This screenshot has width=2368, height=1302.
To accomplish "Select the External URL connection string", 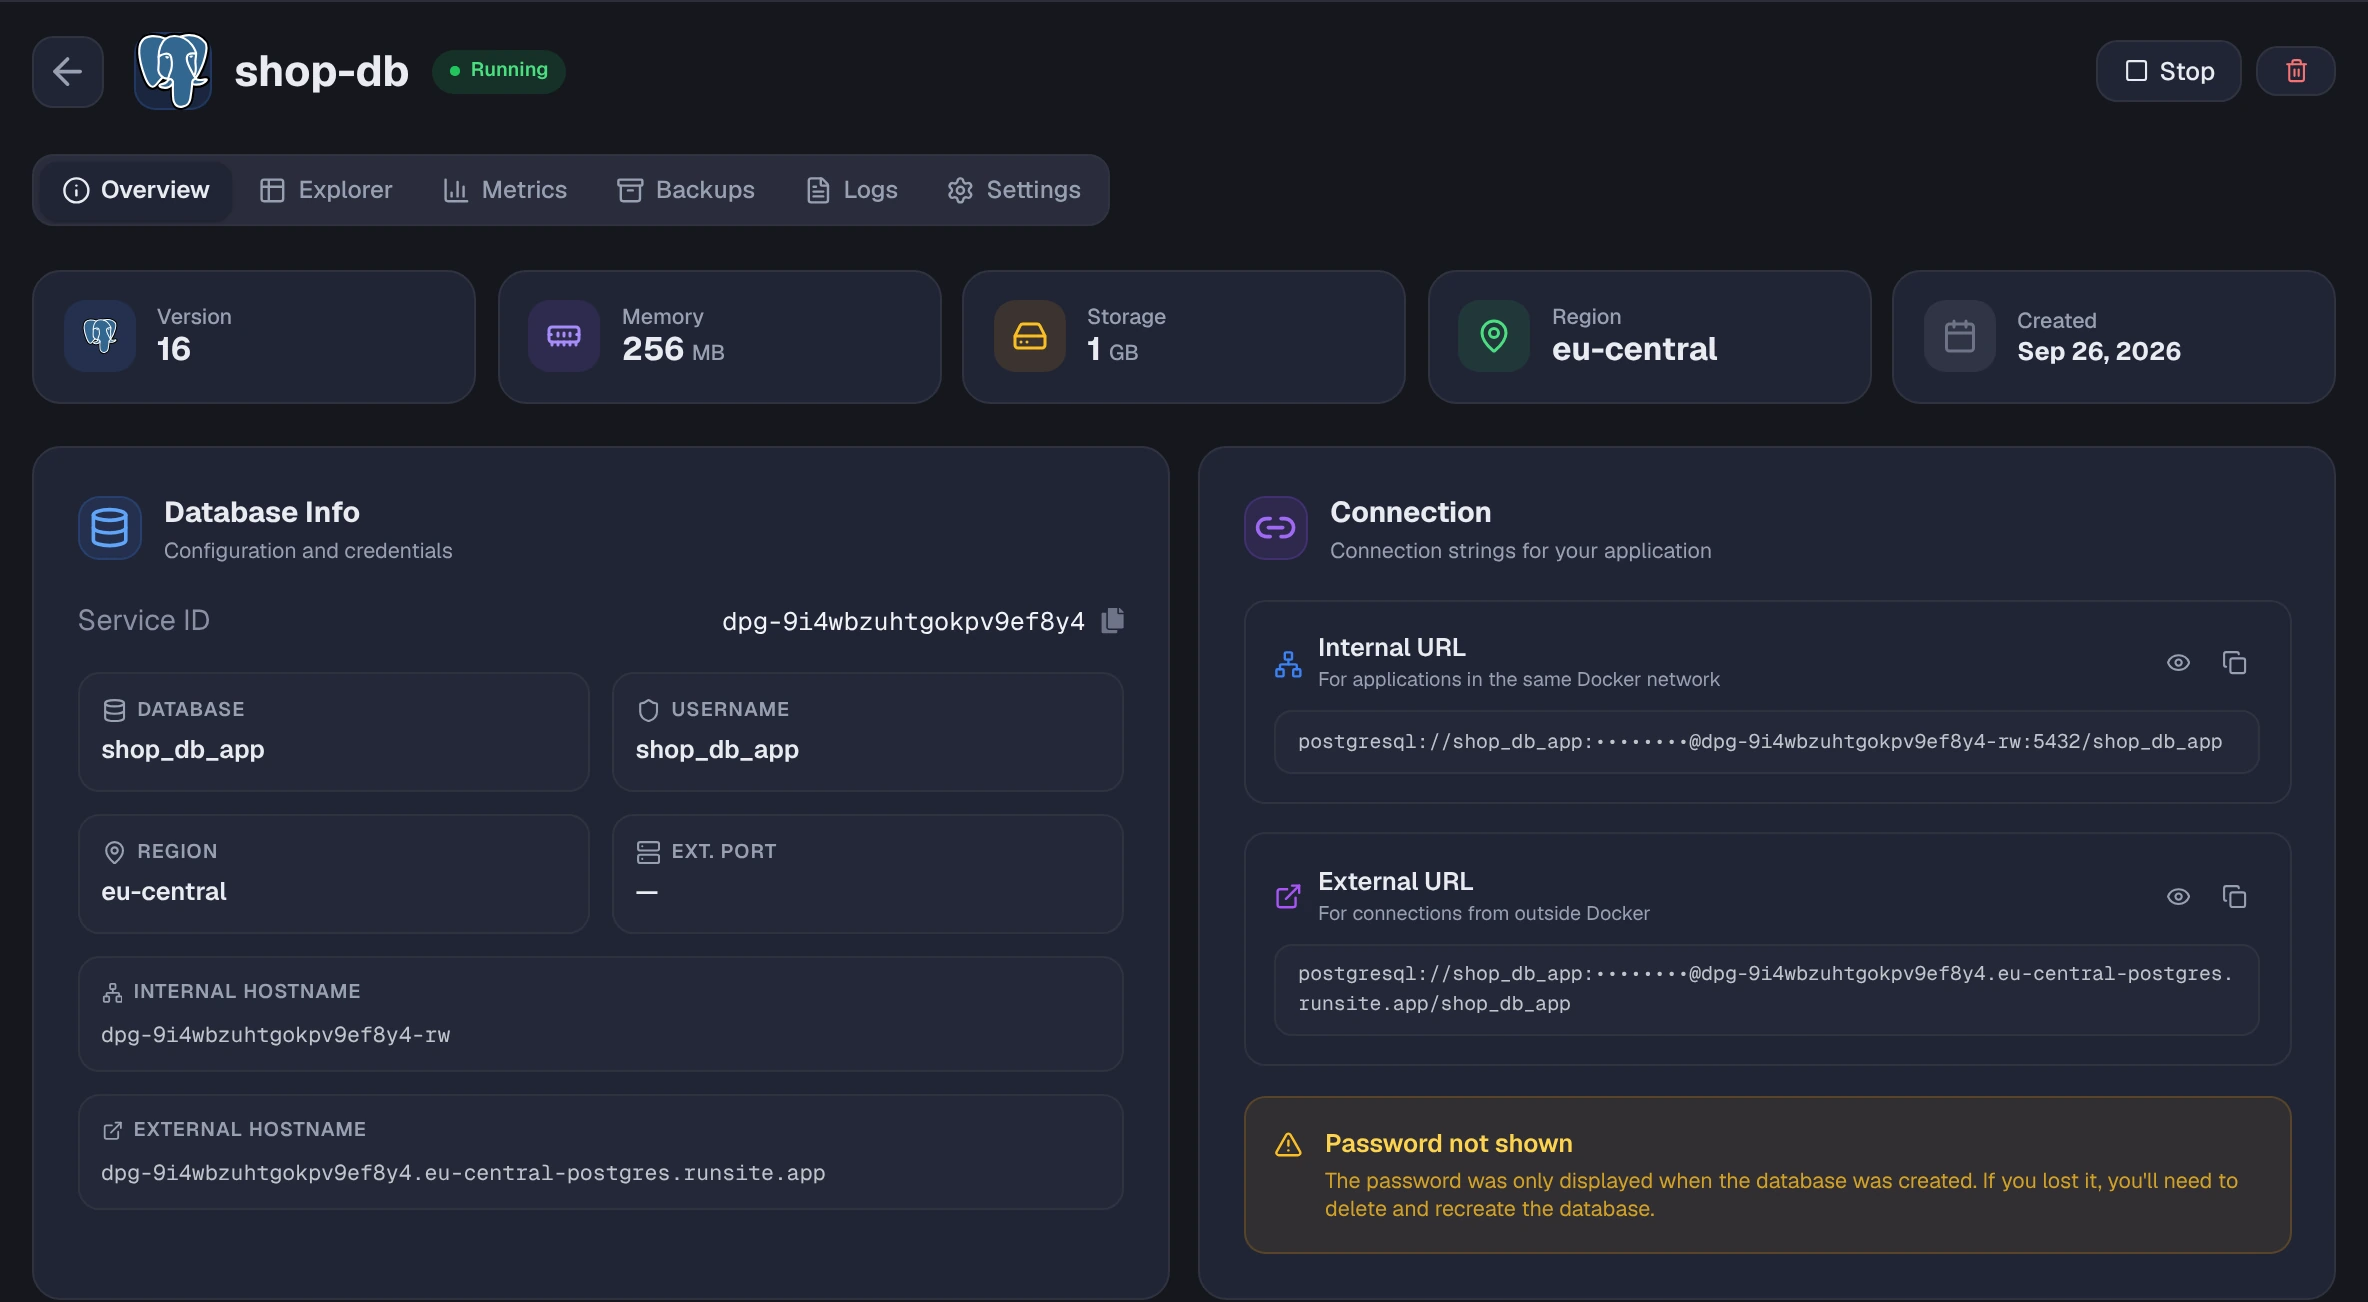I will [1766, 989].
